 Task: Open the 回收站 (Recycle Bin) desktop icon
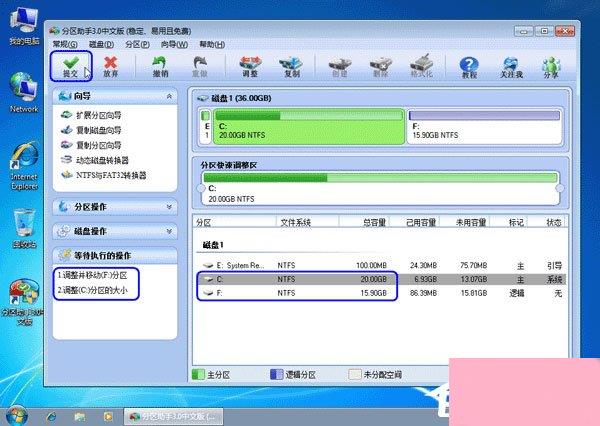pyautogui.click(x=24, y=228)
